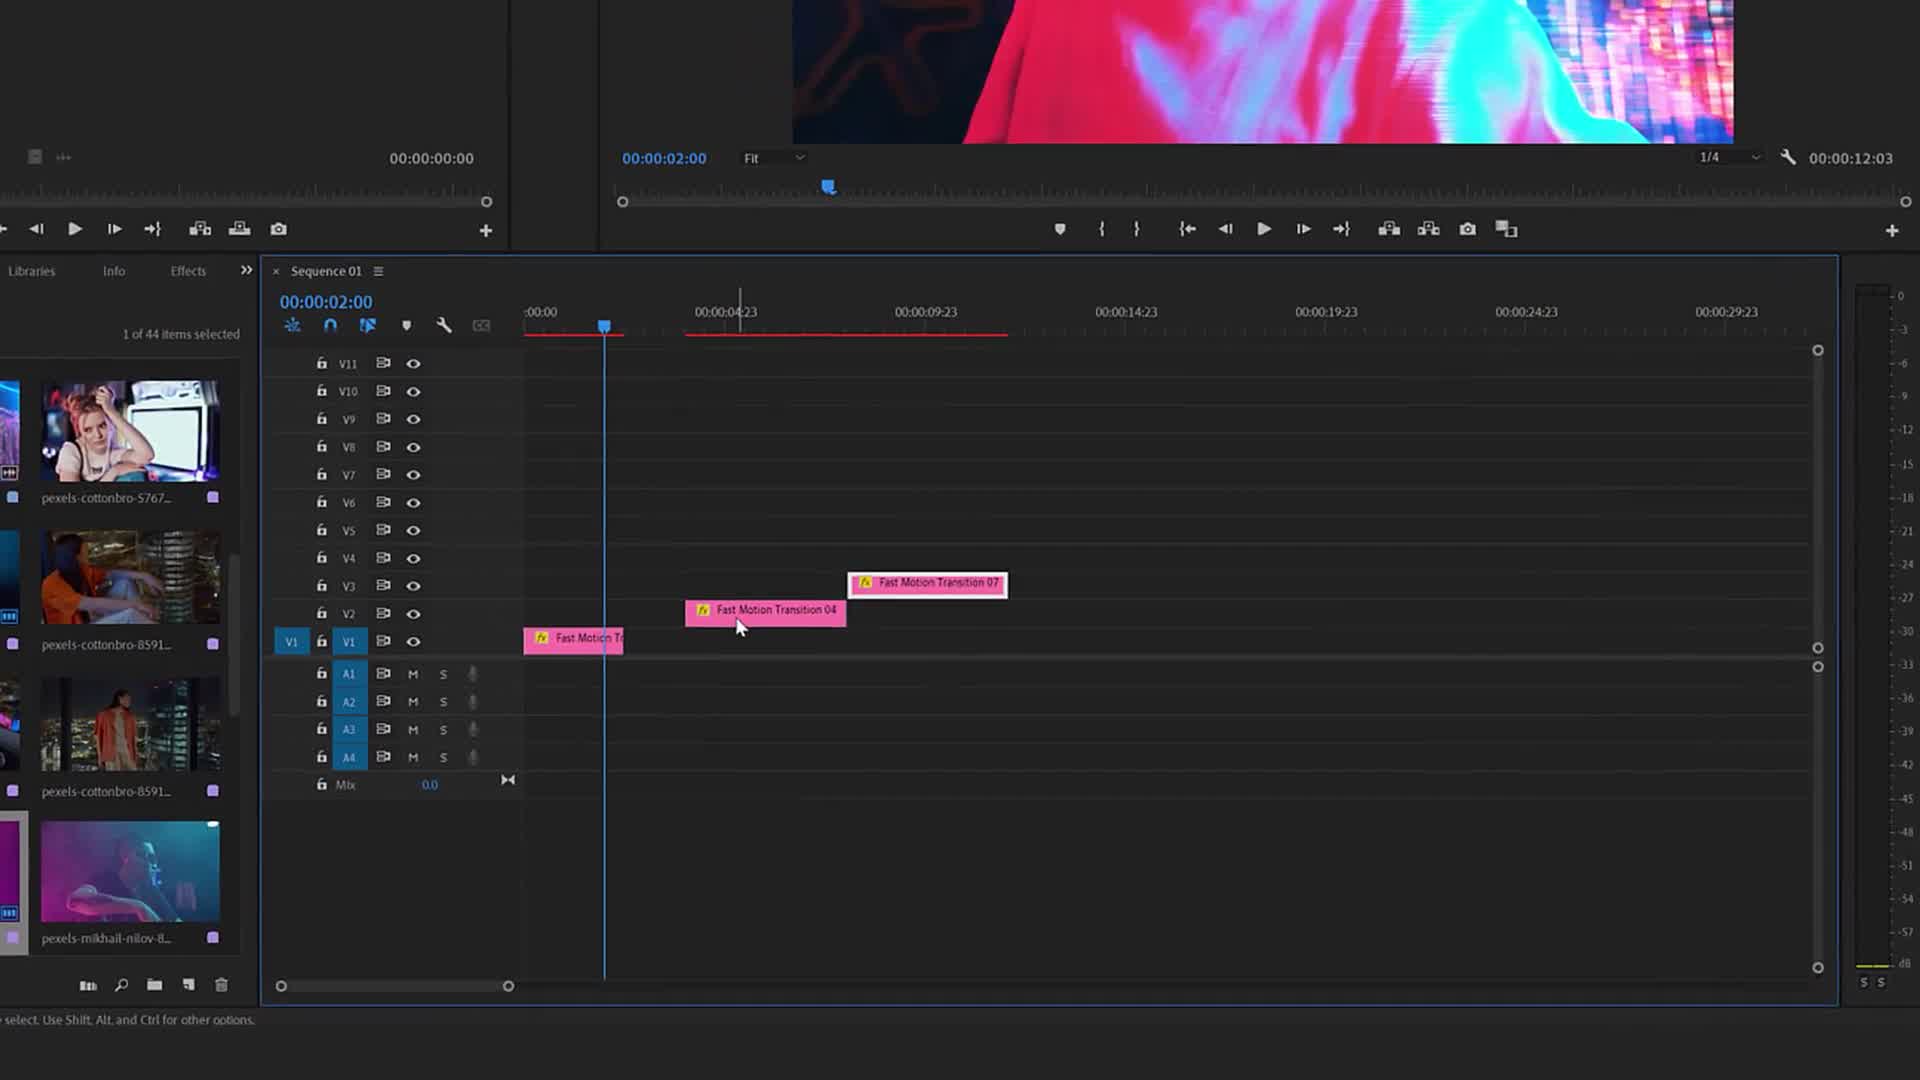Open Fit zoom level dropdown
1920x1080 pixels.
(x=773, y=158)
